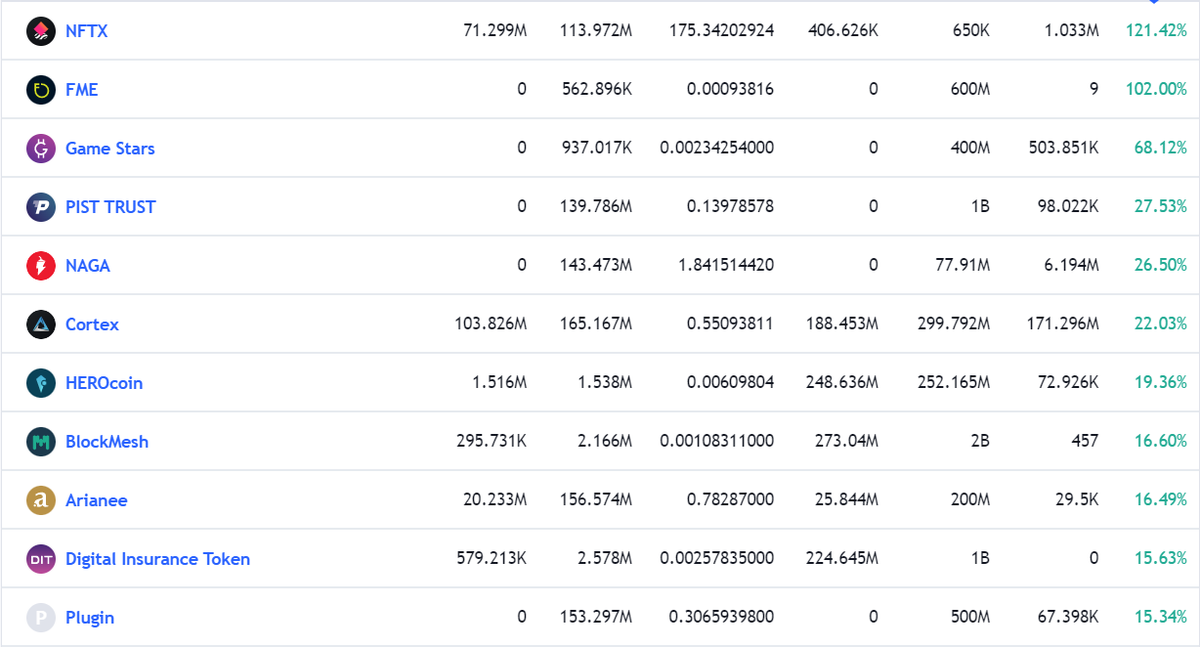Click the Game Stars logo icon
1200x647 pixels.
(41, 148)
